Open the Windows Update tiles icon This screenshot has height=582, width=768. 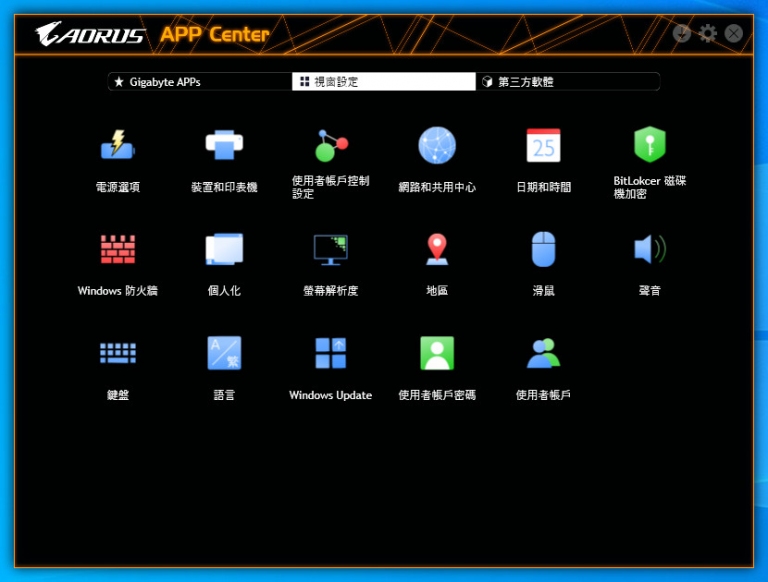pyautogui.click(x=331, y=353)
